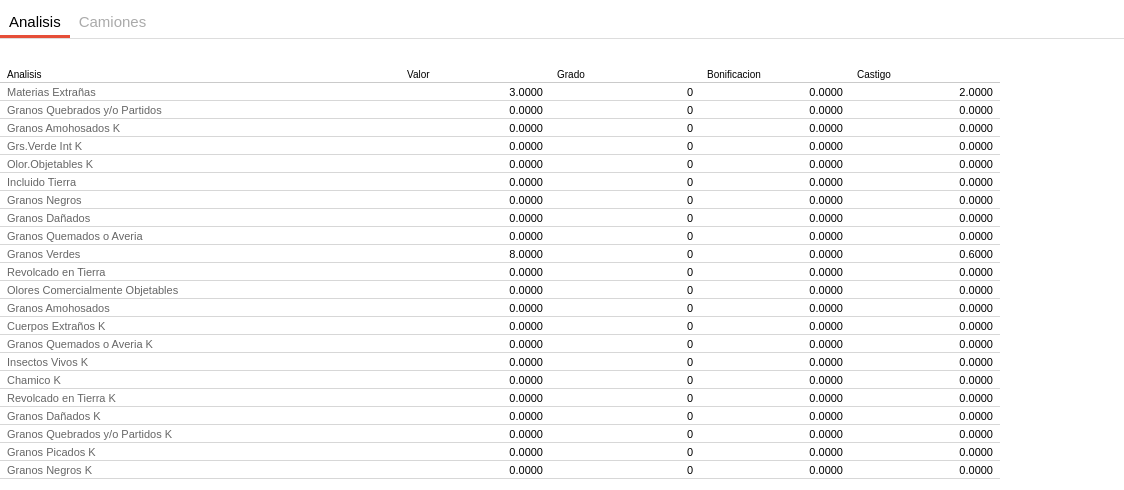Switch to the Camiones tab
The image size is (1124, 490).
[112, 22]
